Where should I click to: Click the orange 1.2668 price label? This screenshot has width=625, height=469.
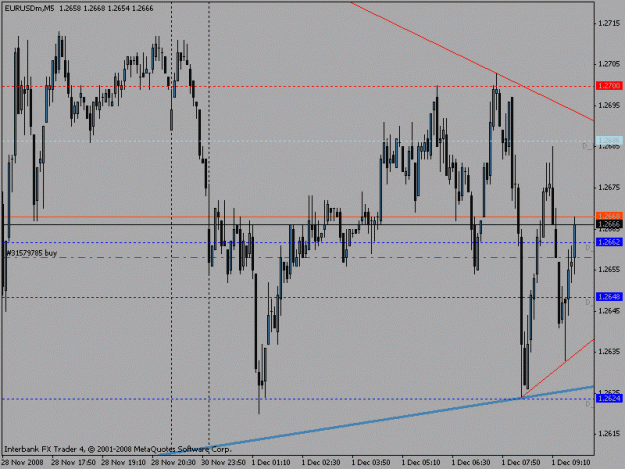[609, 216]
